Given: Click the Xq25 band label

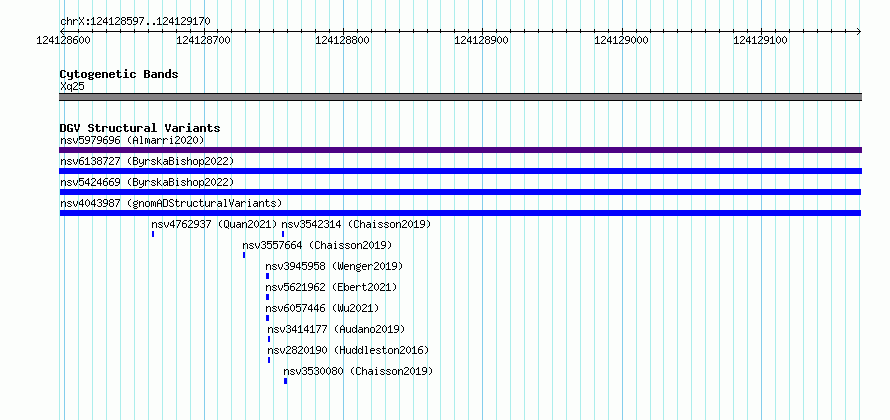Looking at the screenshot, I should [x=72, y=86].
